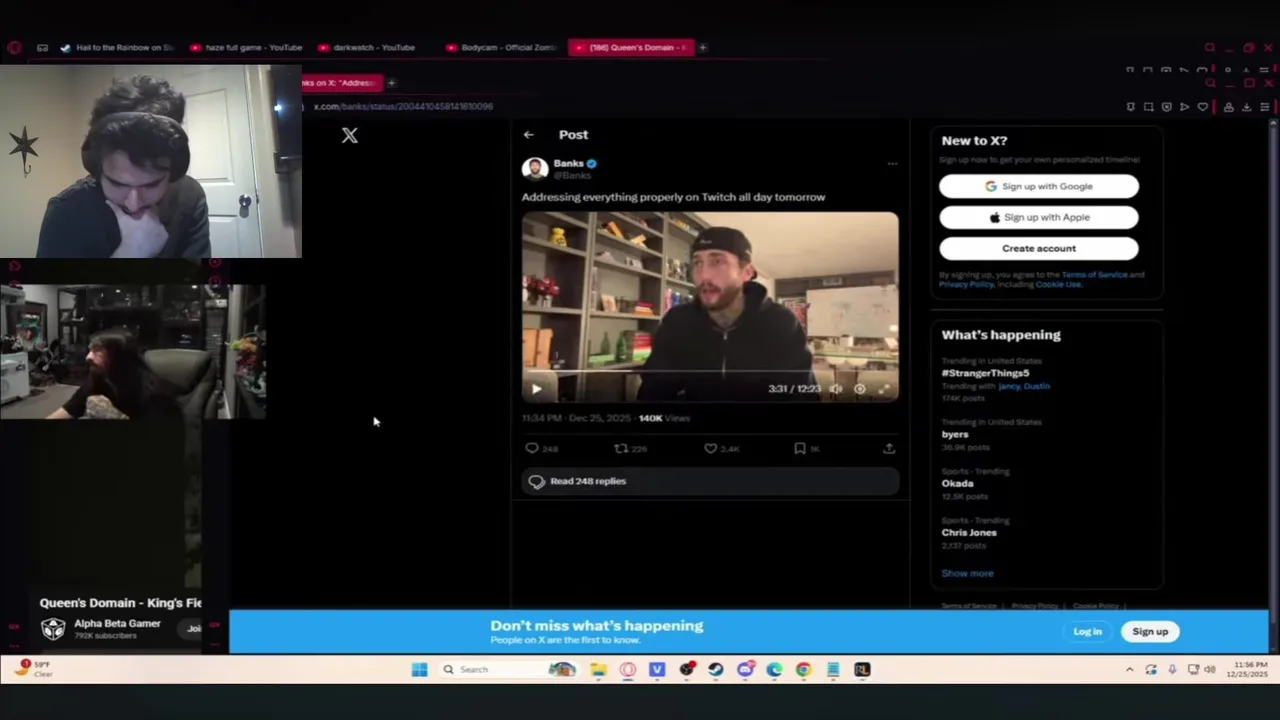Open OBS Studio from the taskbar
Viewport: 1280px width, 720px height.
coord(686,670)
